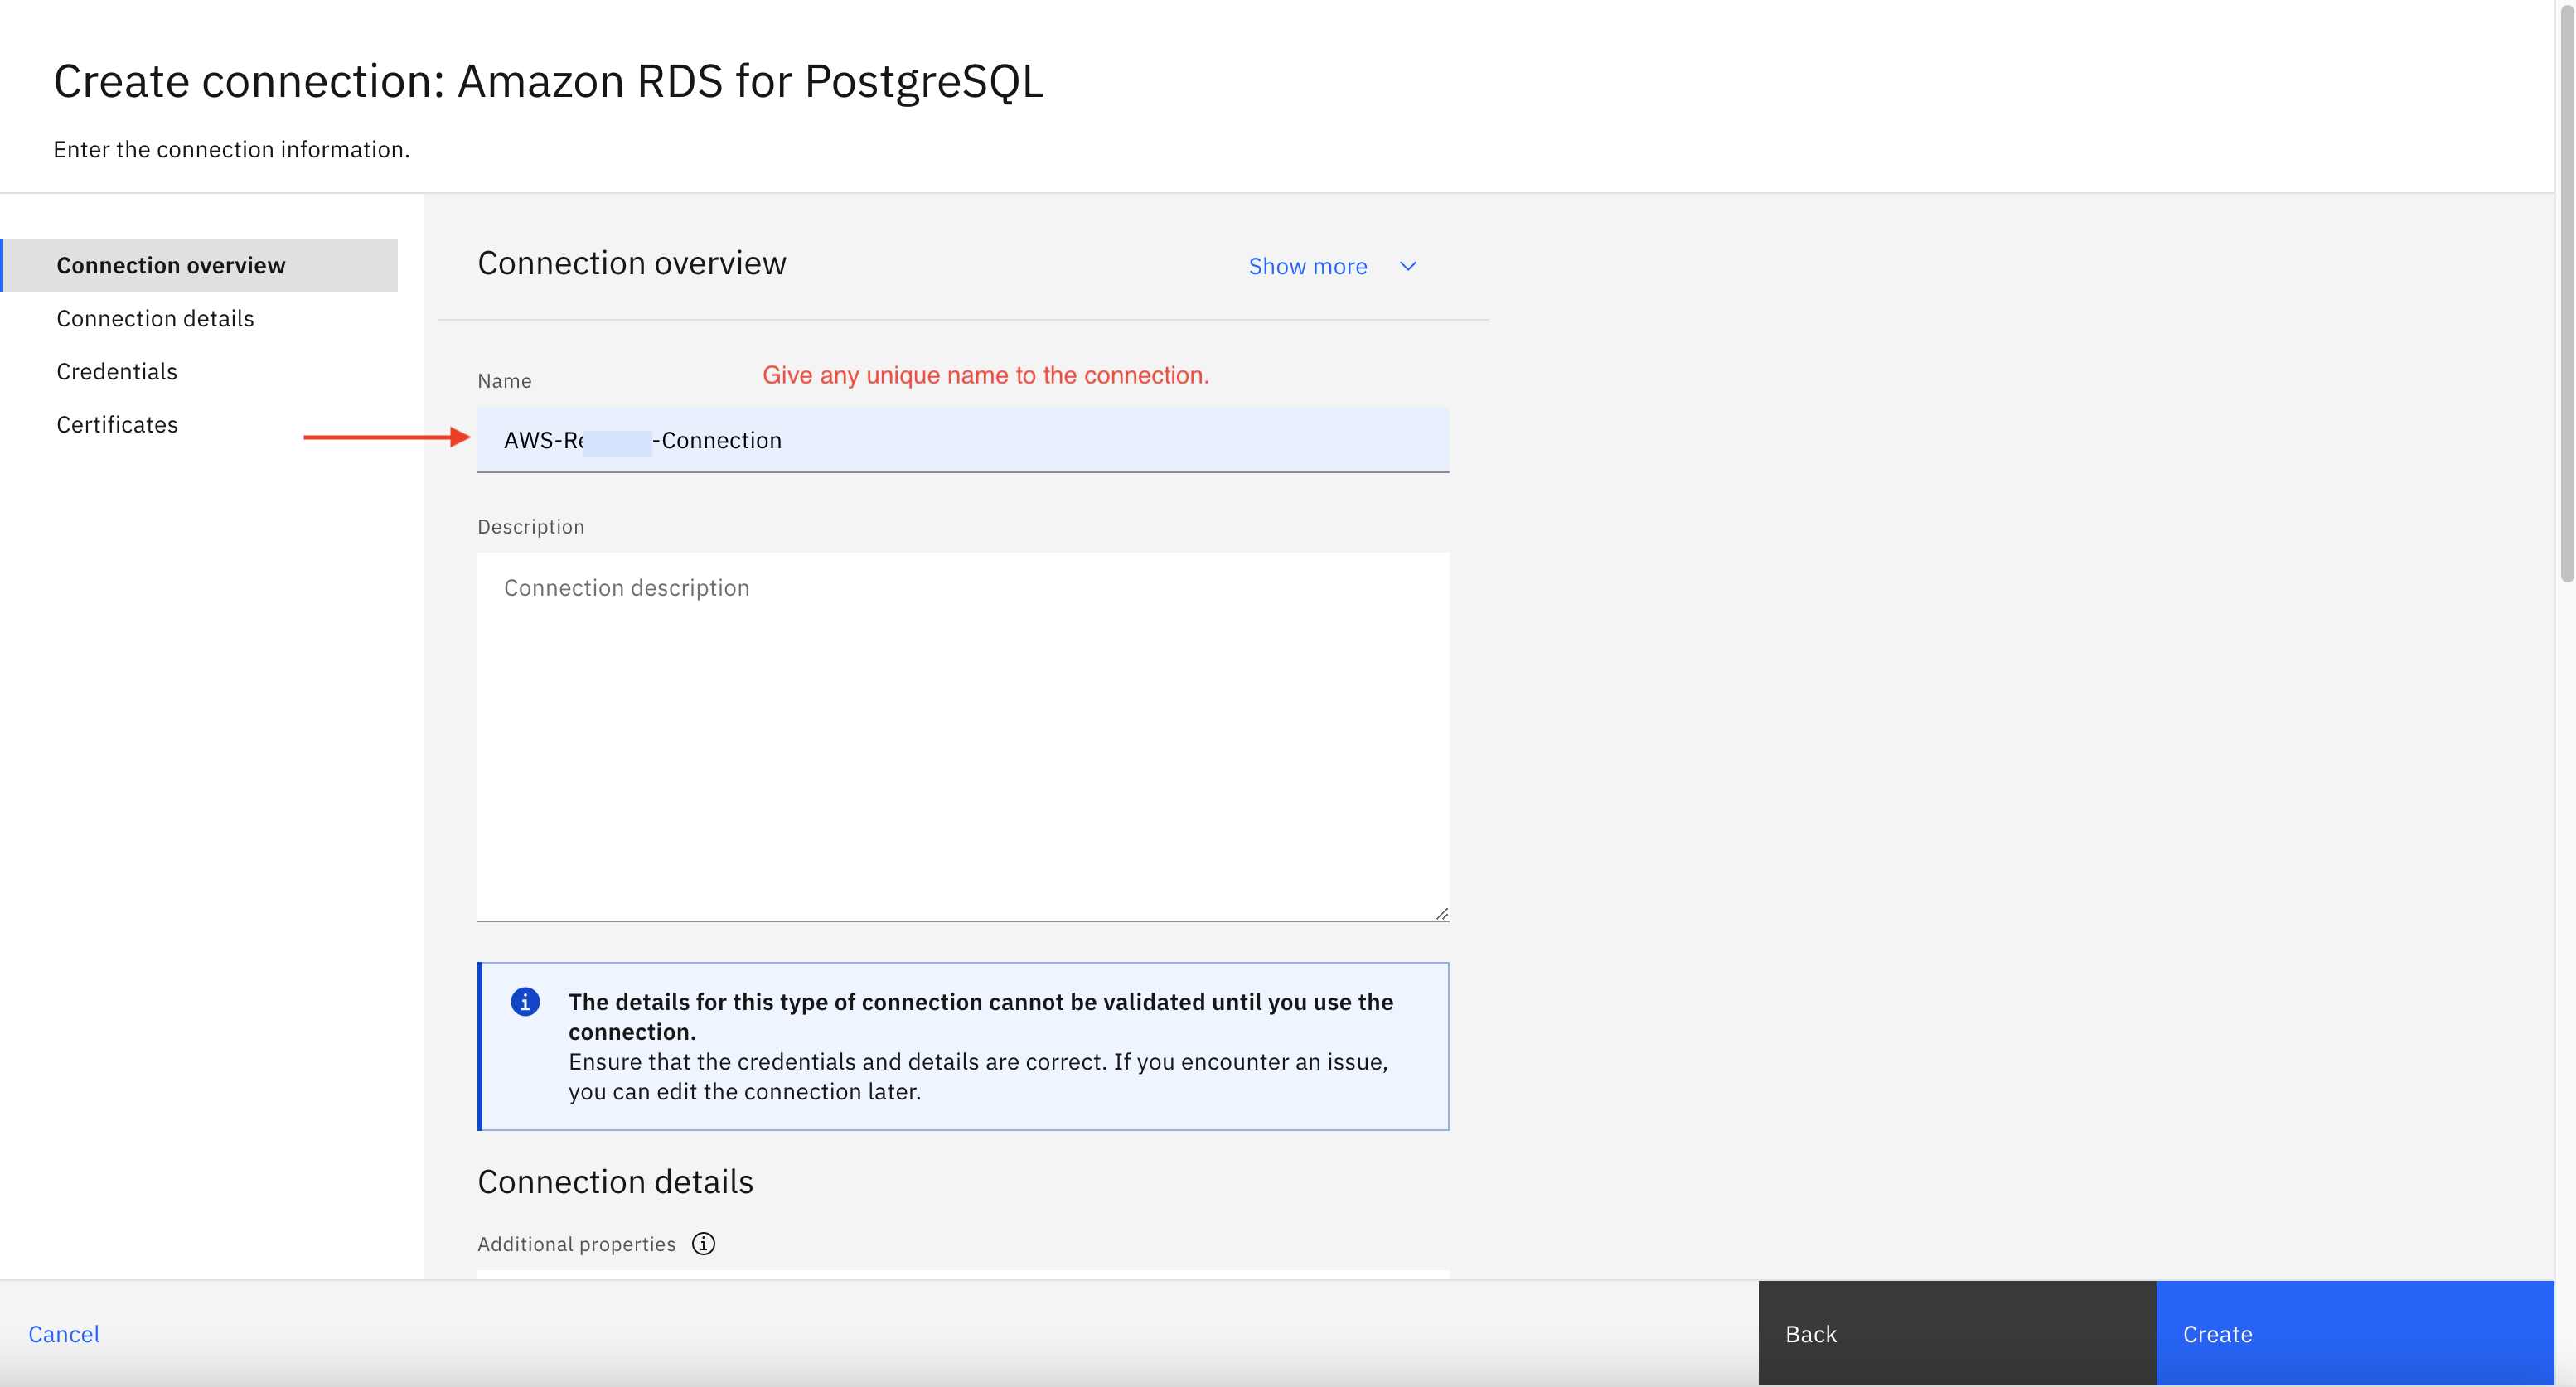The image size is (2576, 1387).
Task: Go Back to the previous step
Action: click(1957, 1333)
